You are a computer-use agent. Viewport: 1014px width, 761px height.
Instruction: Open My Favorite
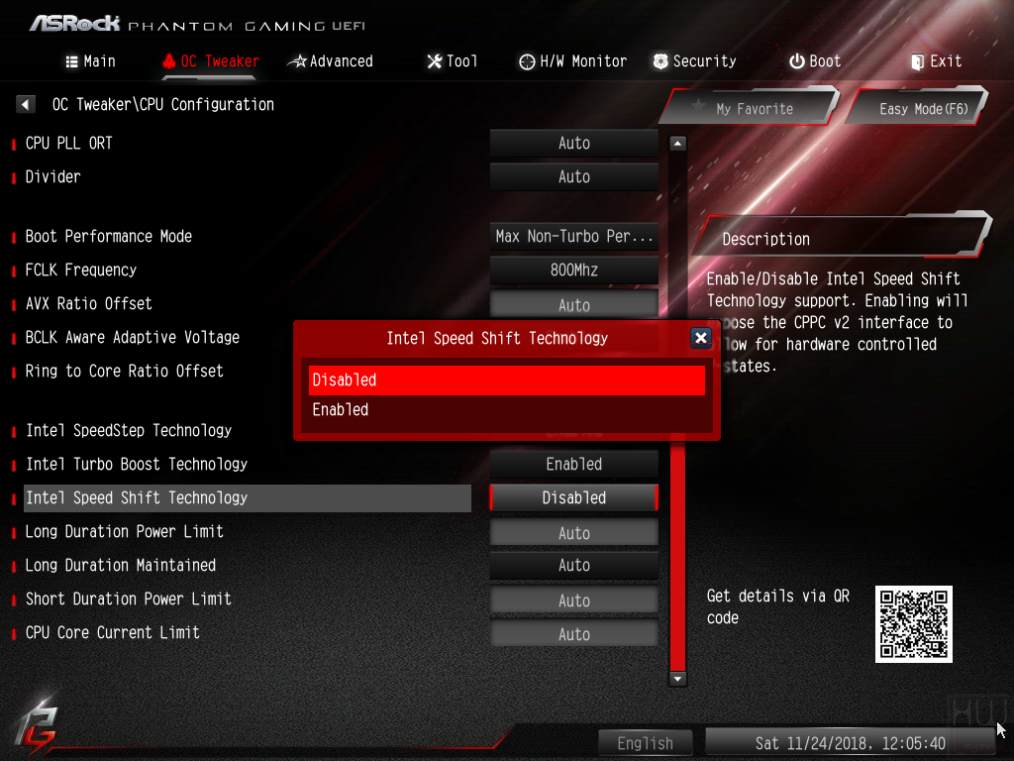click(750, 108)
